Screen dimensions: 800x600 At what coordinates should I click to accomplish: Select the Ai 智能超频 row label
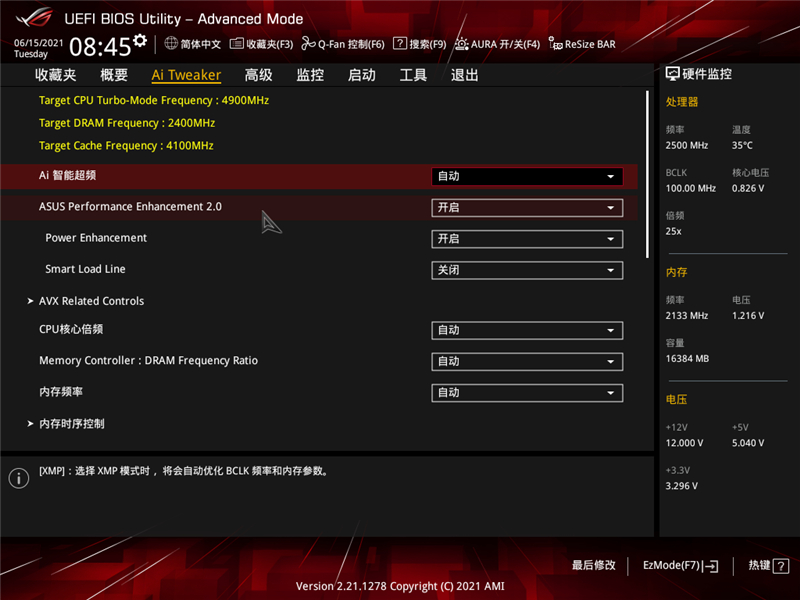pyautogui.click(x=67, y=176)
